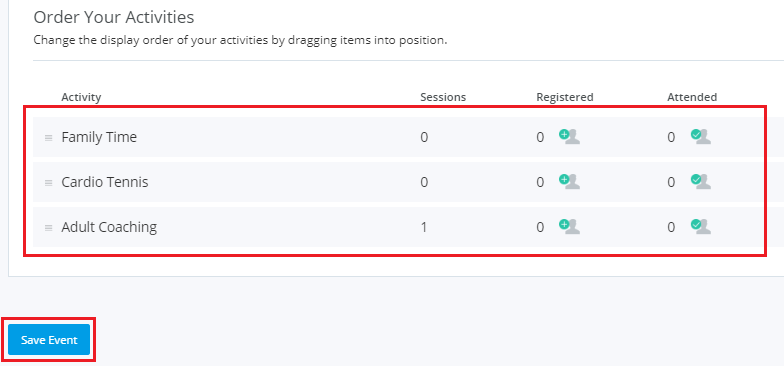Open attended checkmark icon for Family Time

(x=701, y=136)
